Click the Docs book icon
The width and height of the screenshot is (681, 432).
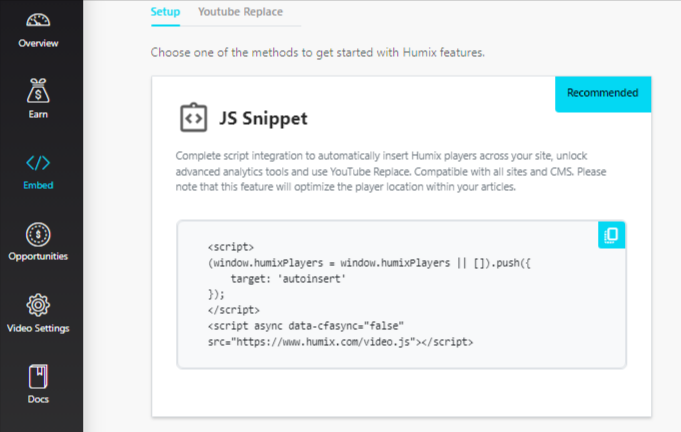[x=38, y=377]
